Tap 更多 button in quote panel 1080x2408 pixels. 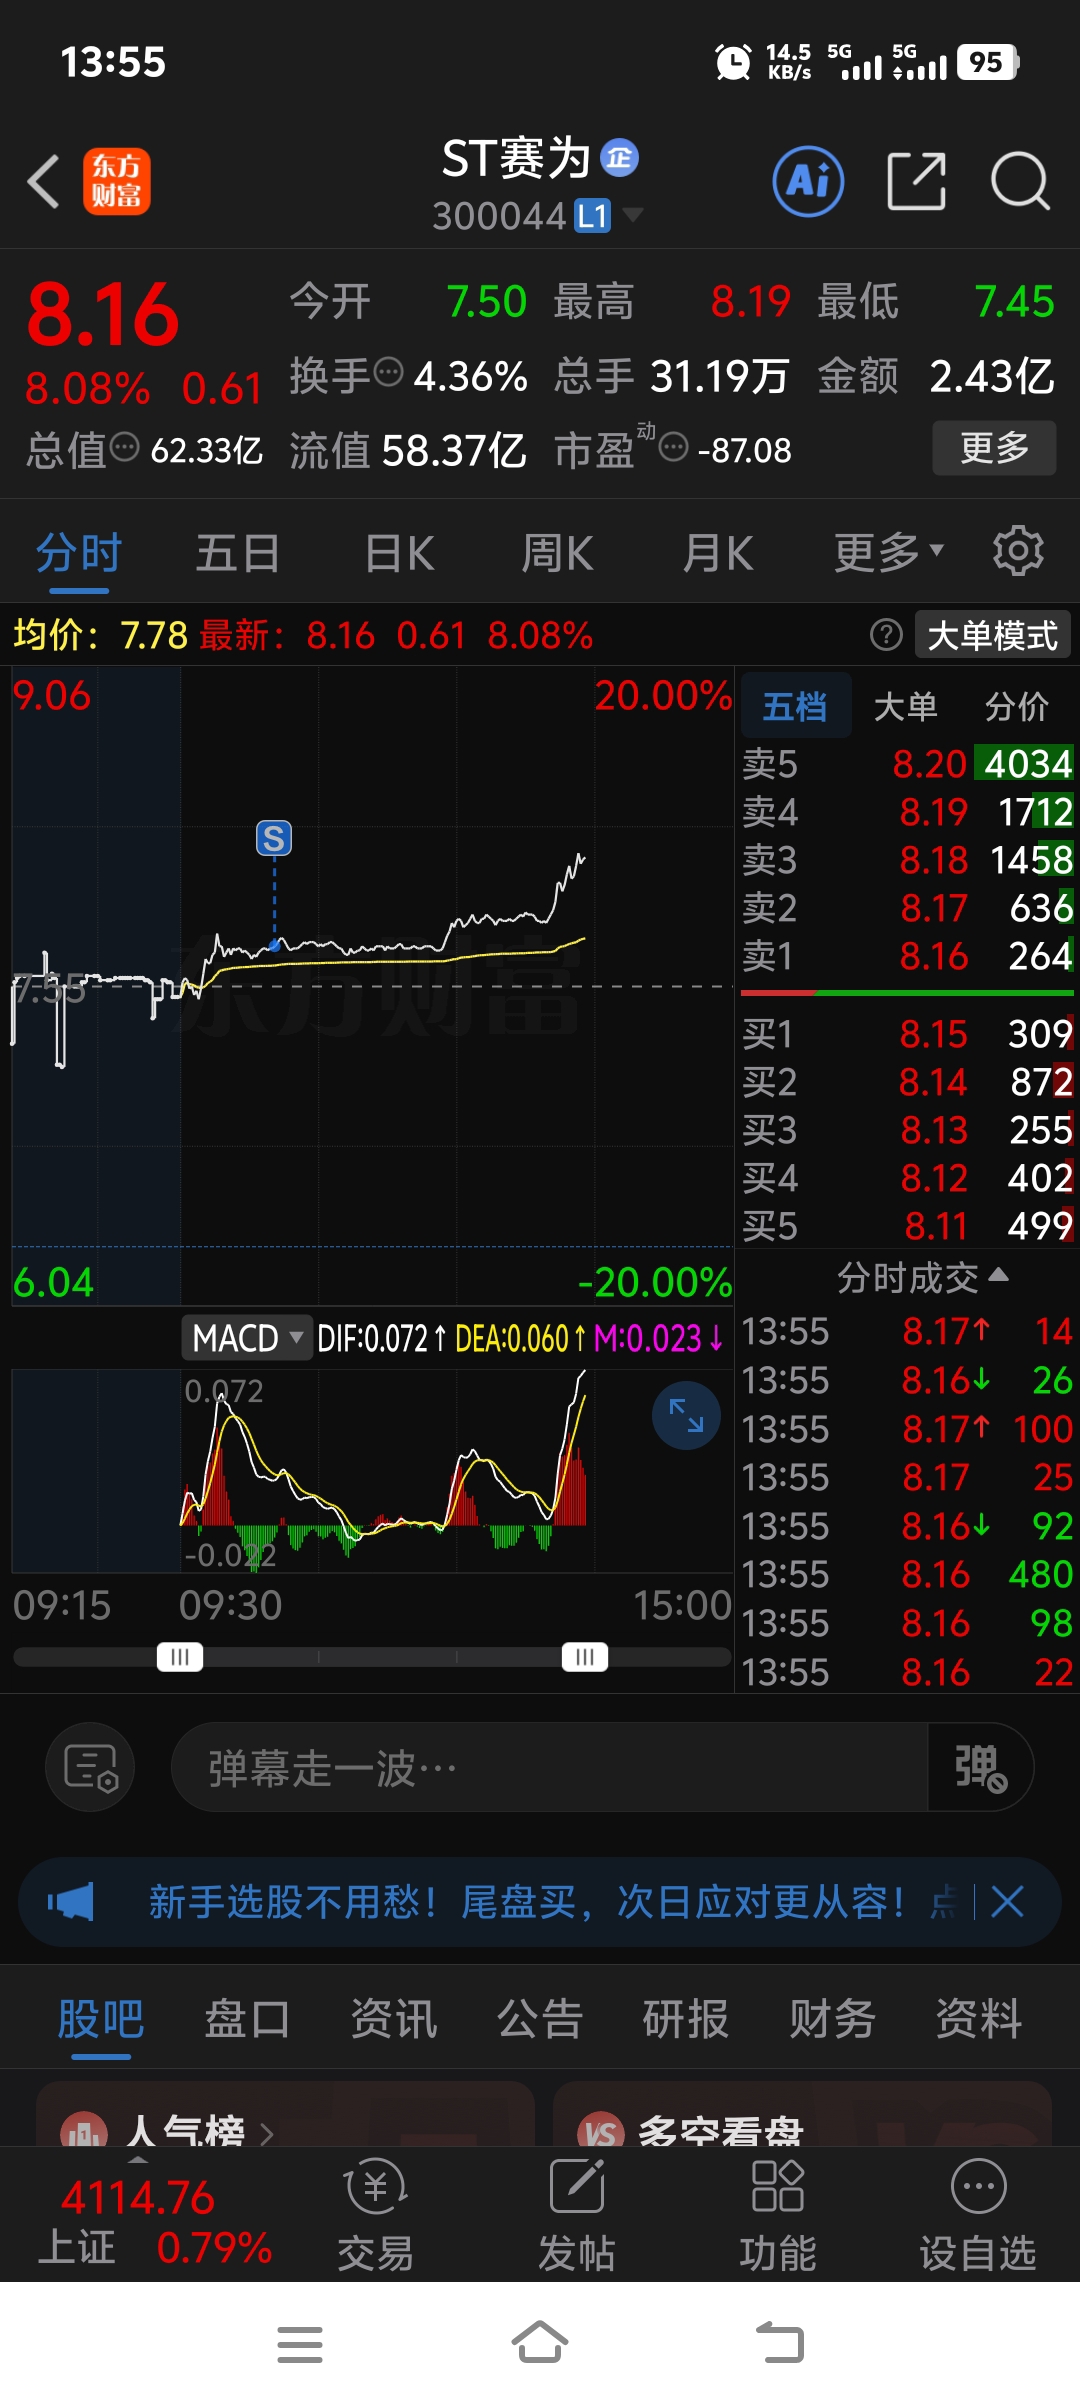click(994, 447)
